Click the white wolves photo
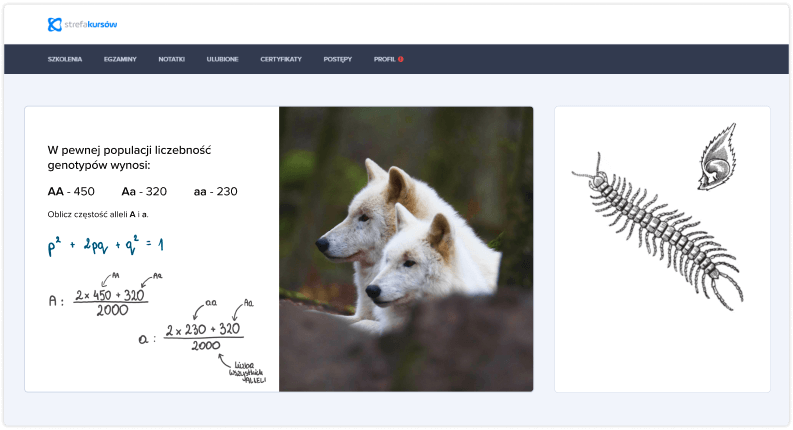Image resolution: width=793 pixels, height=430 pixels. click(x=405, y=248)
